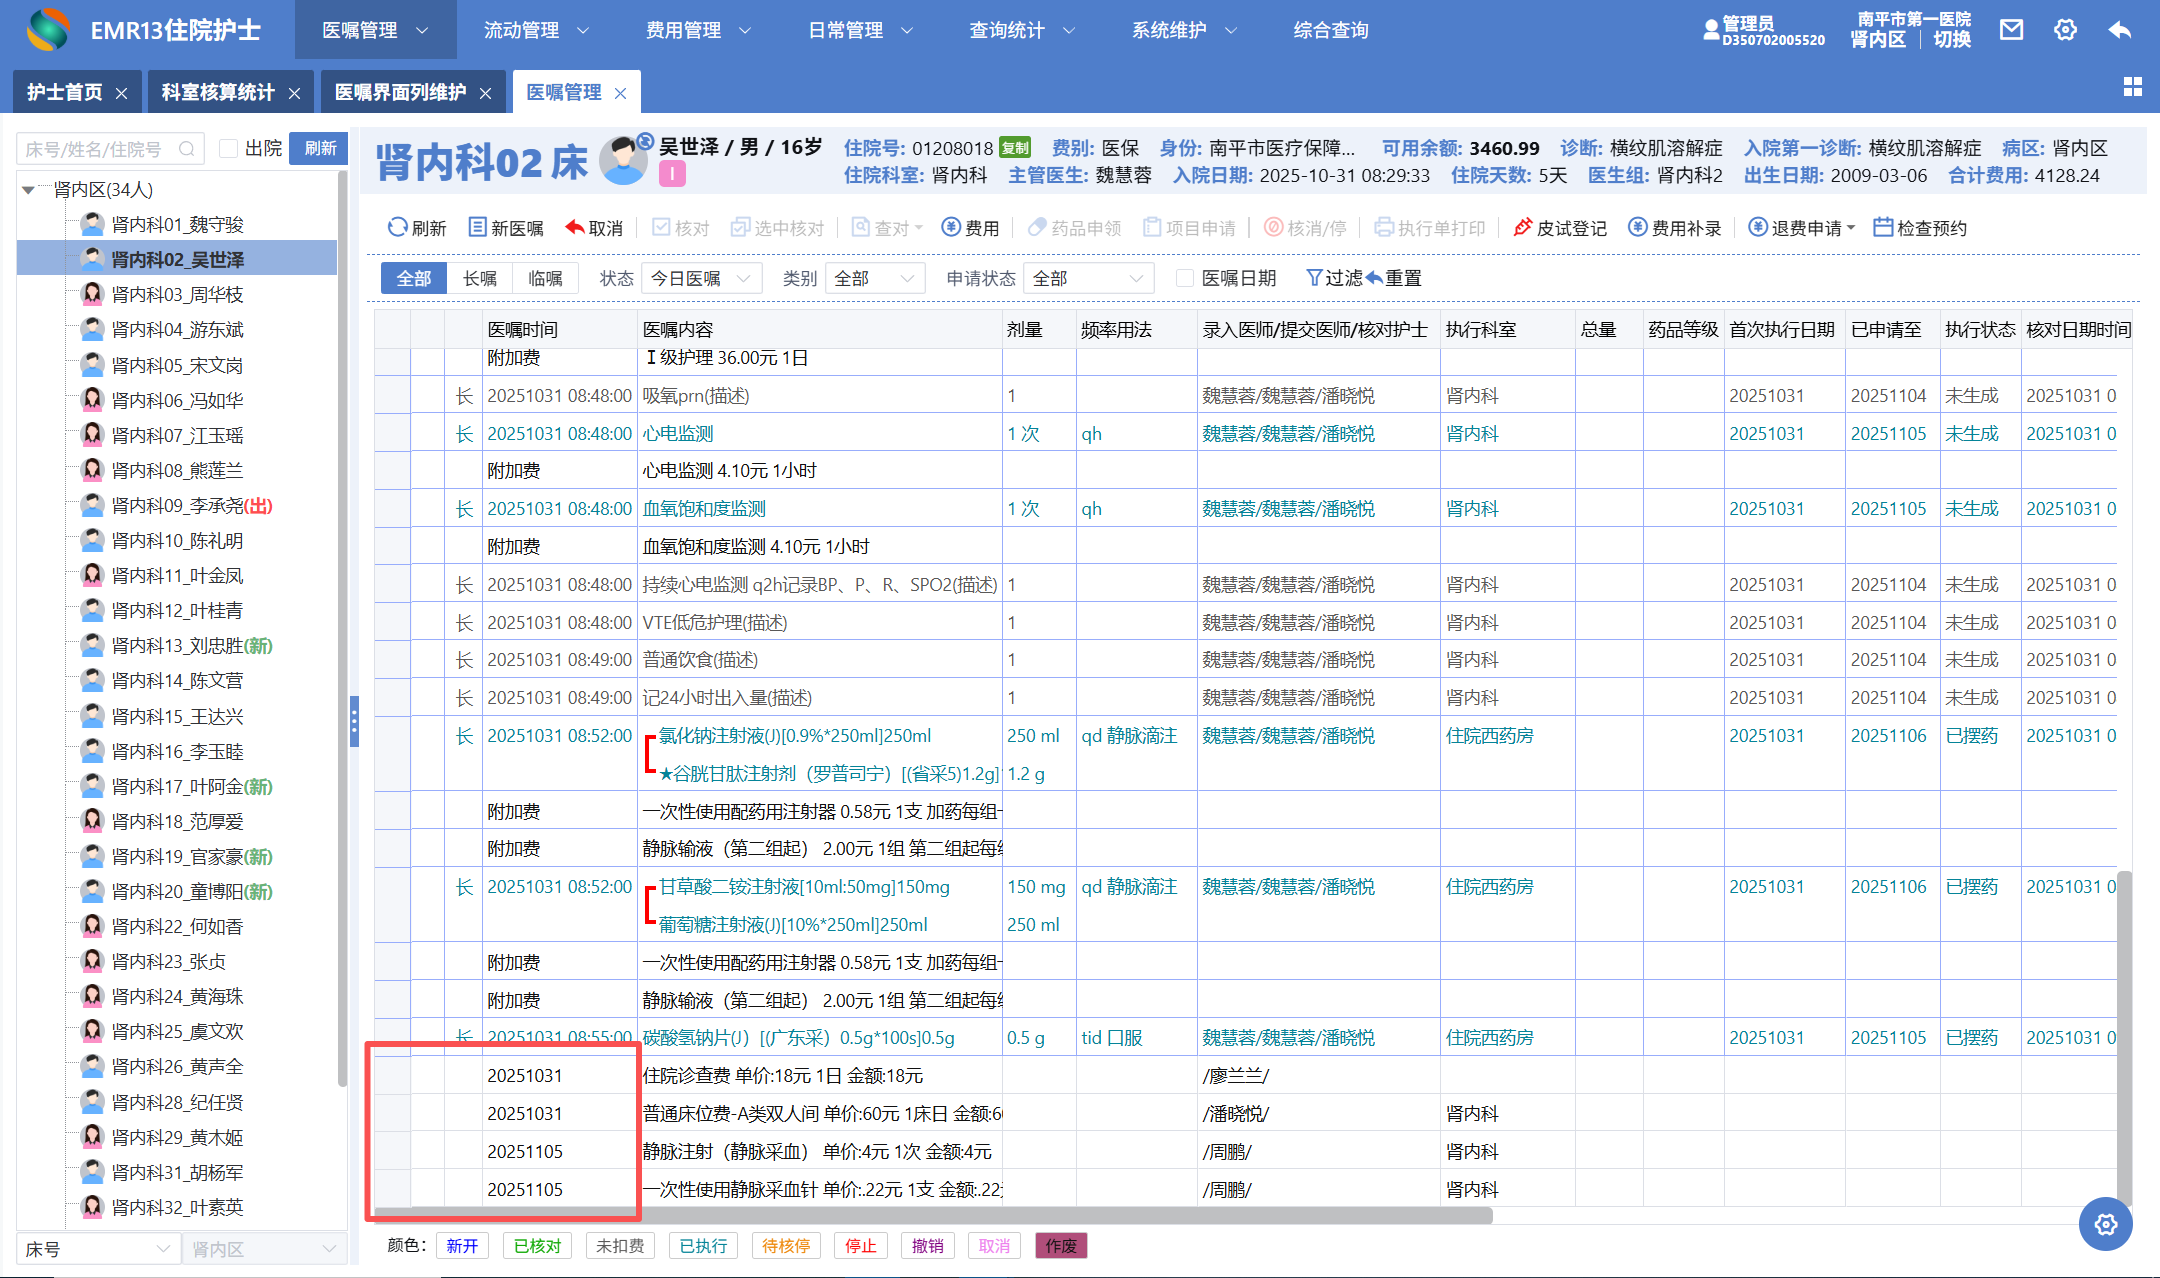
Task: Enable the 医嘱日期 checkbox
Action: point(1185,278)
